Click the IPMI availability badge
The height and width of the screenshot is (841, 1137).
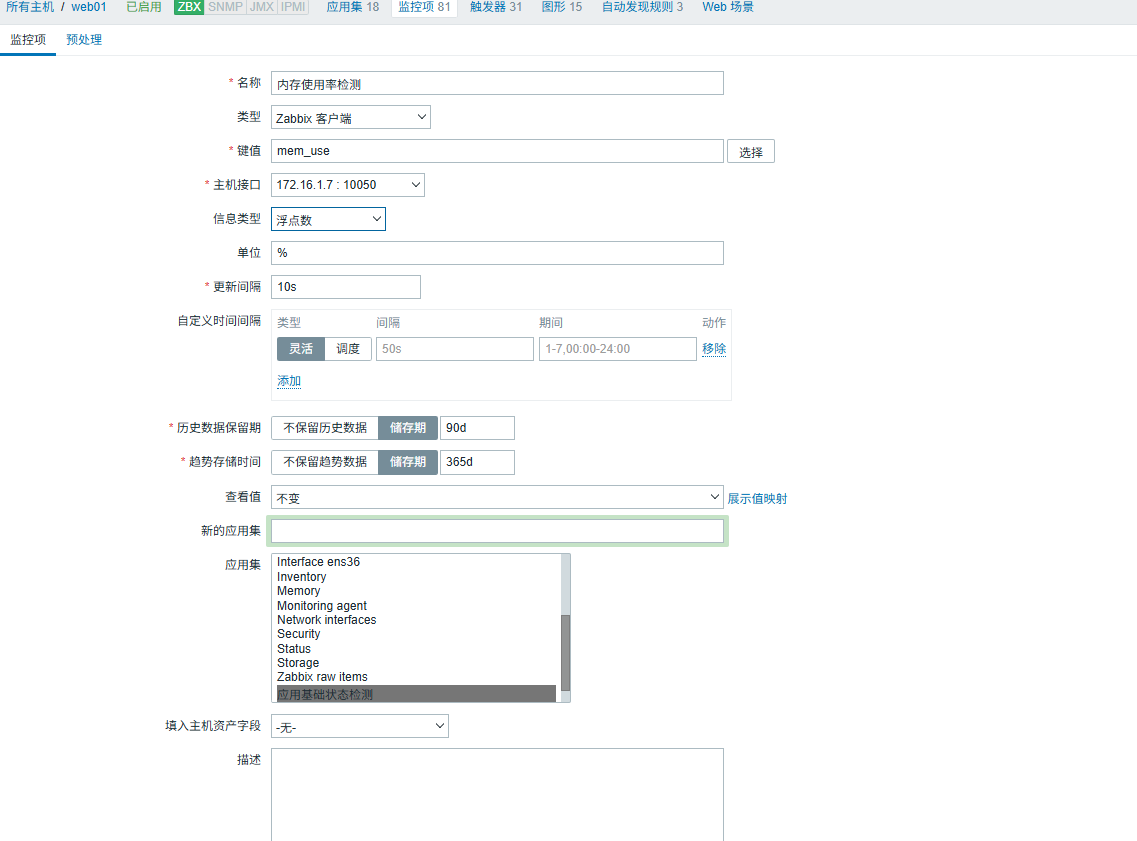[x=293, y=7]
